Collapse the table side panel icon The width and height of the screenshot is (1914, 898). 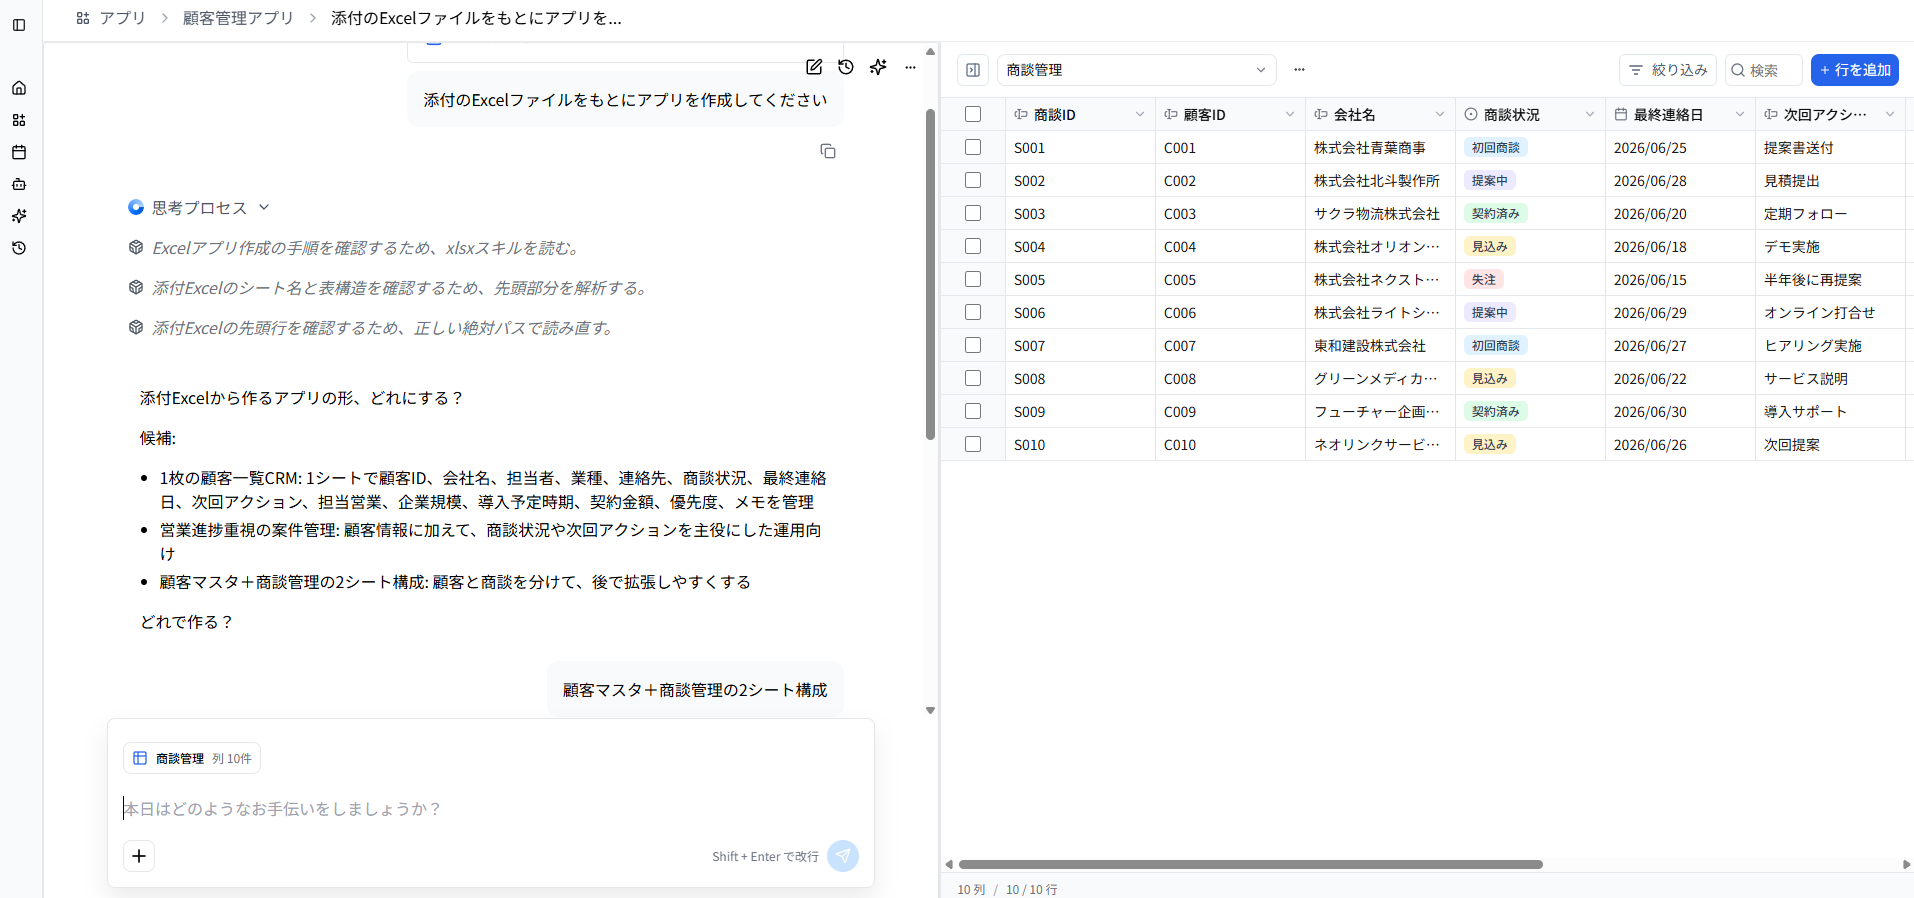(973, 70)
